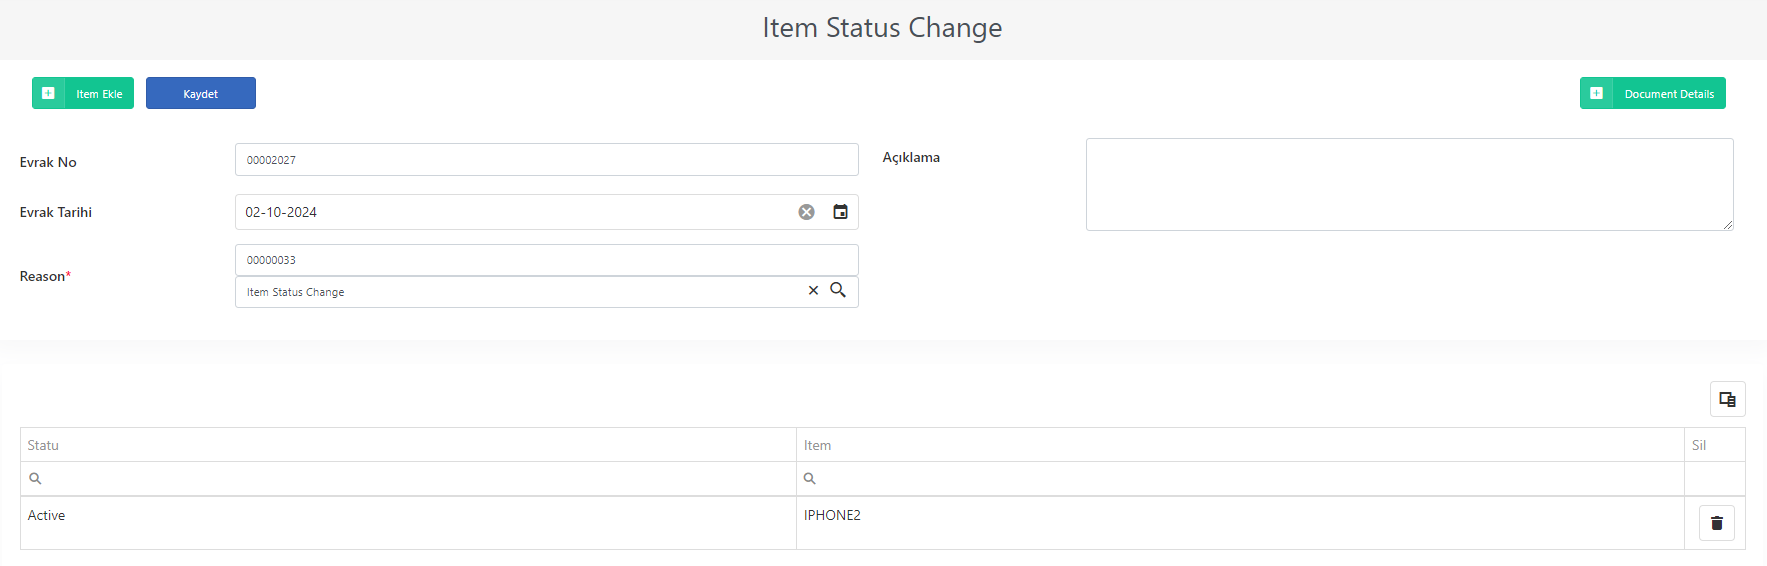Focus the Açıklama text area

click(x=1410, y=185)
